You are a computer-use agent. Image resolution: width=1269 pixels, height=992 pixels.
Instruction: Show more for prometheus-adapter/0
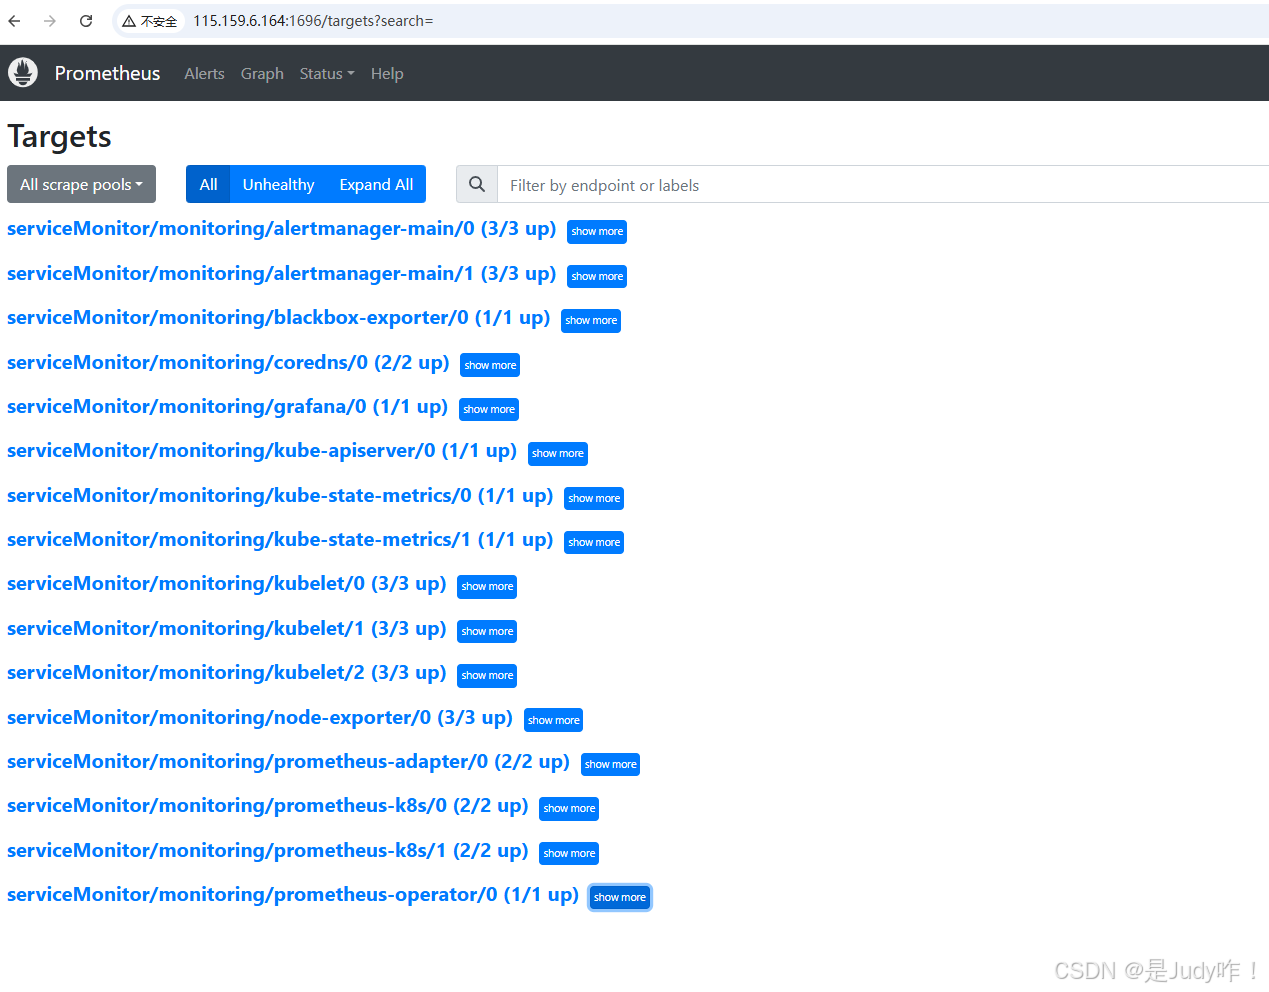pos(610,764)
